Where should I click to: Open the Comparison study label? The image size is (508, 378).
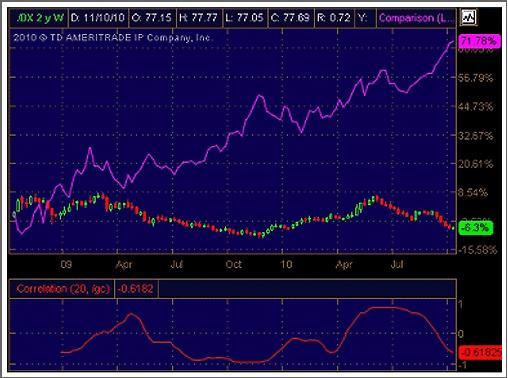(x=416, y=18)
